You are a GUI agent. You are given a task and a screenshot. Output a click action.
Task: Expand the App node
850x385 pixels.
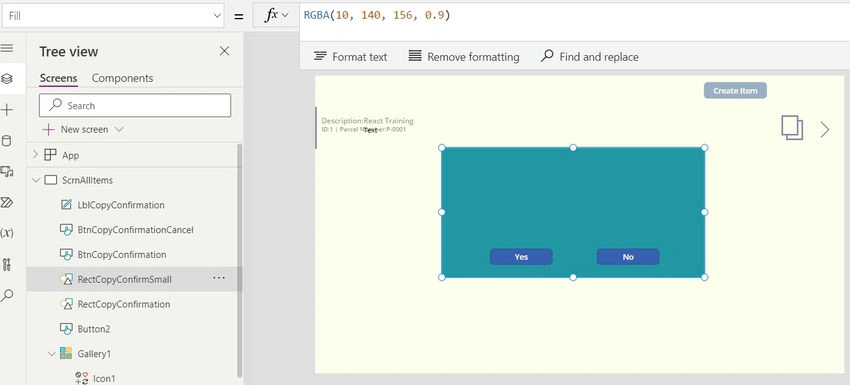35,155
